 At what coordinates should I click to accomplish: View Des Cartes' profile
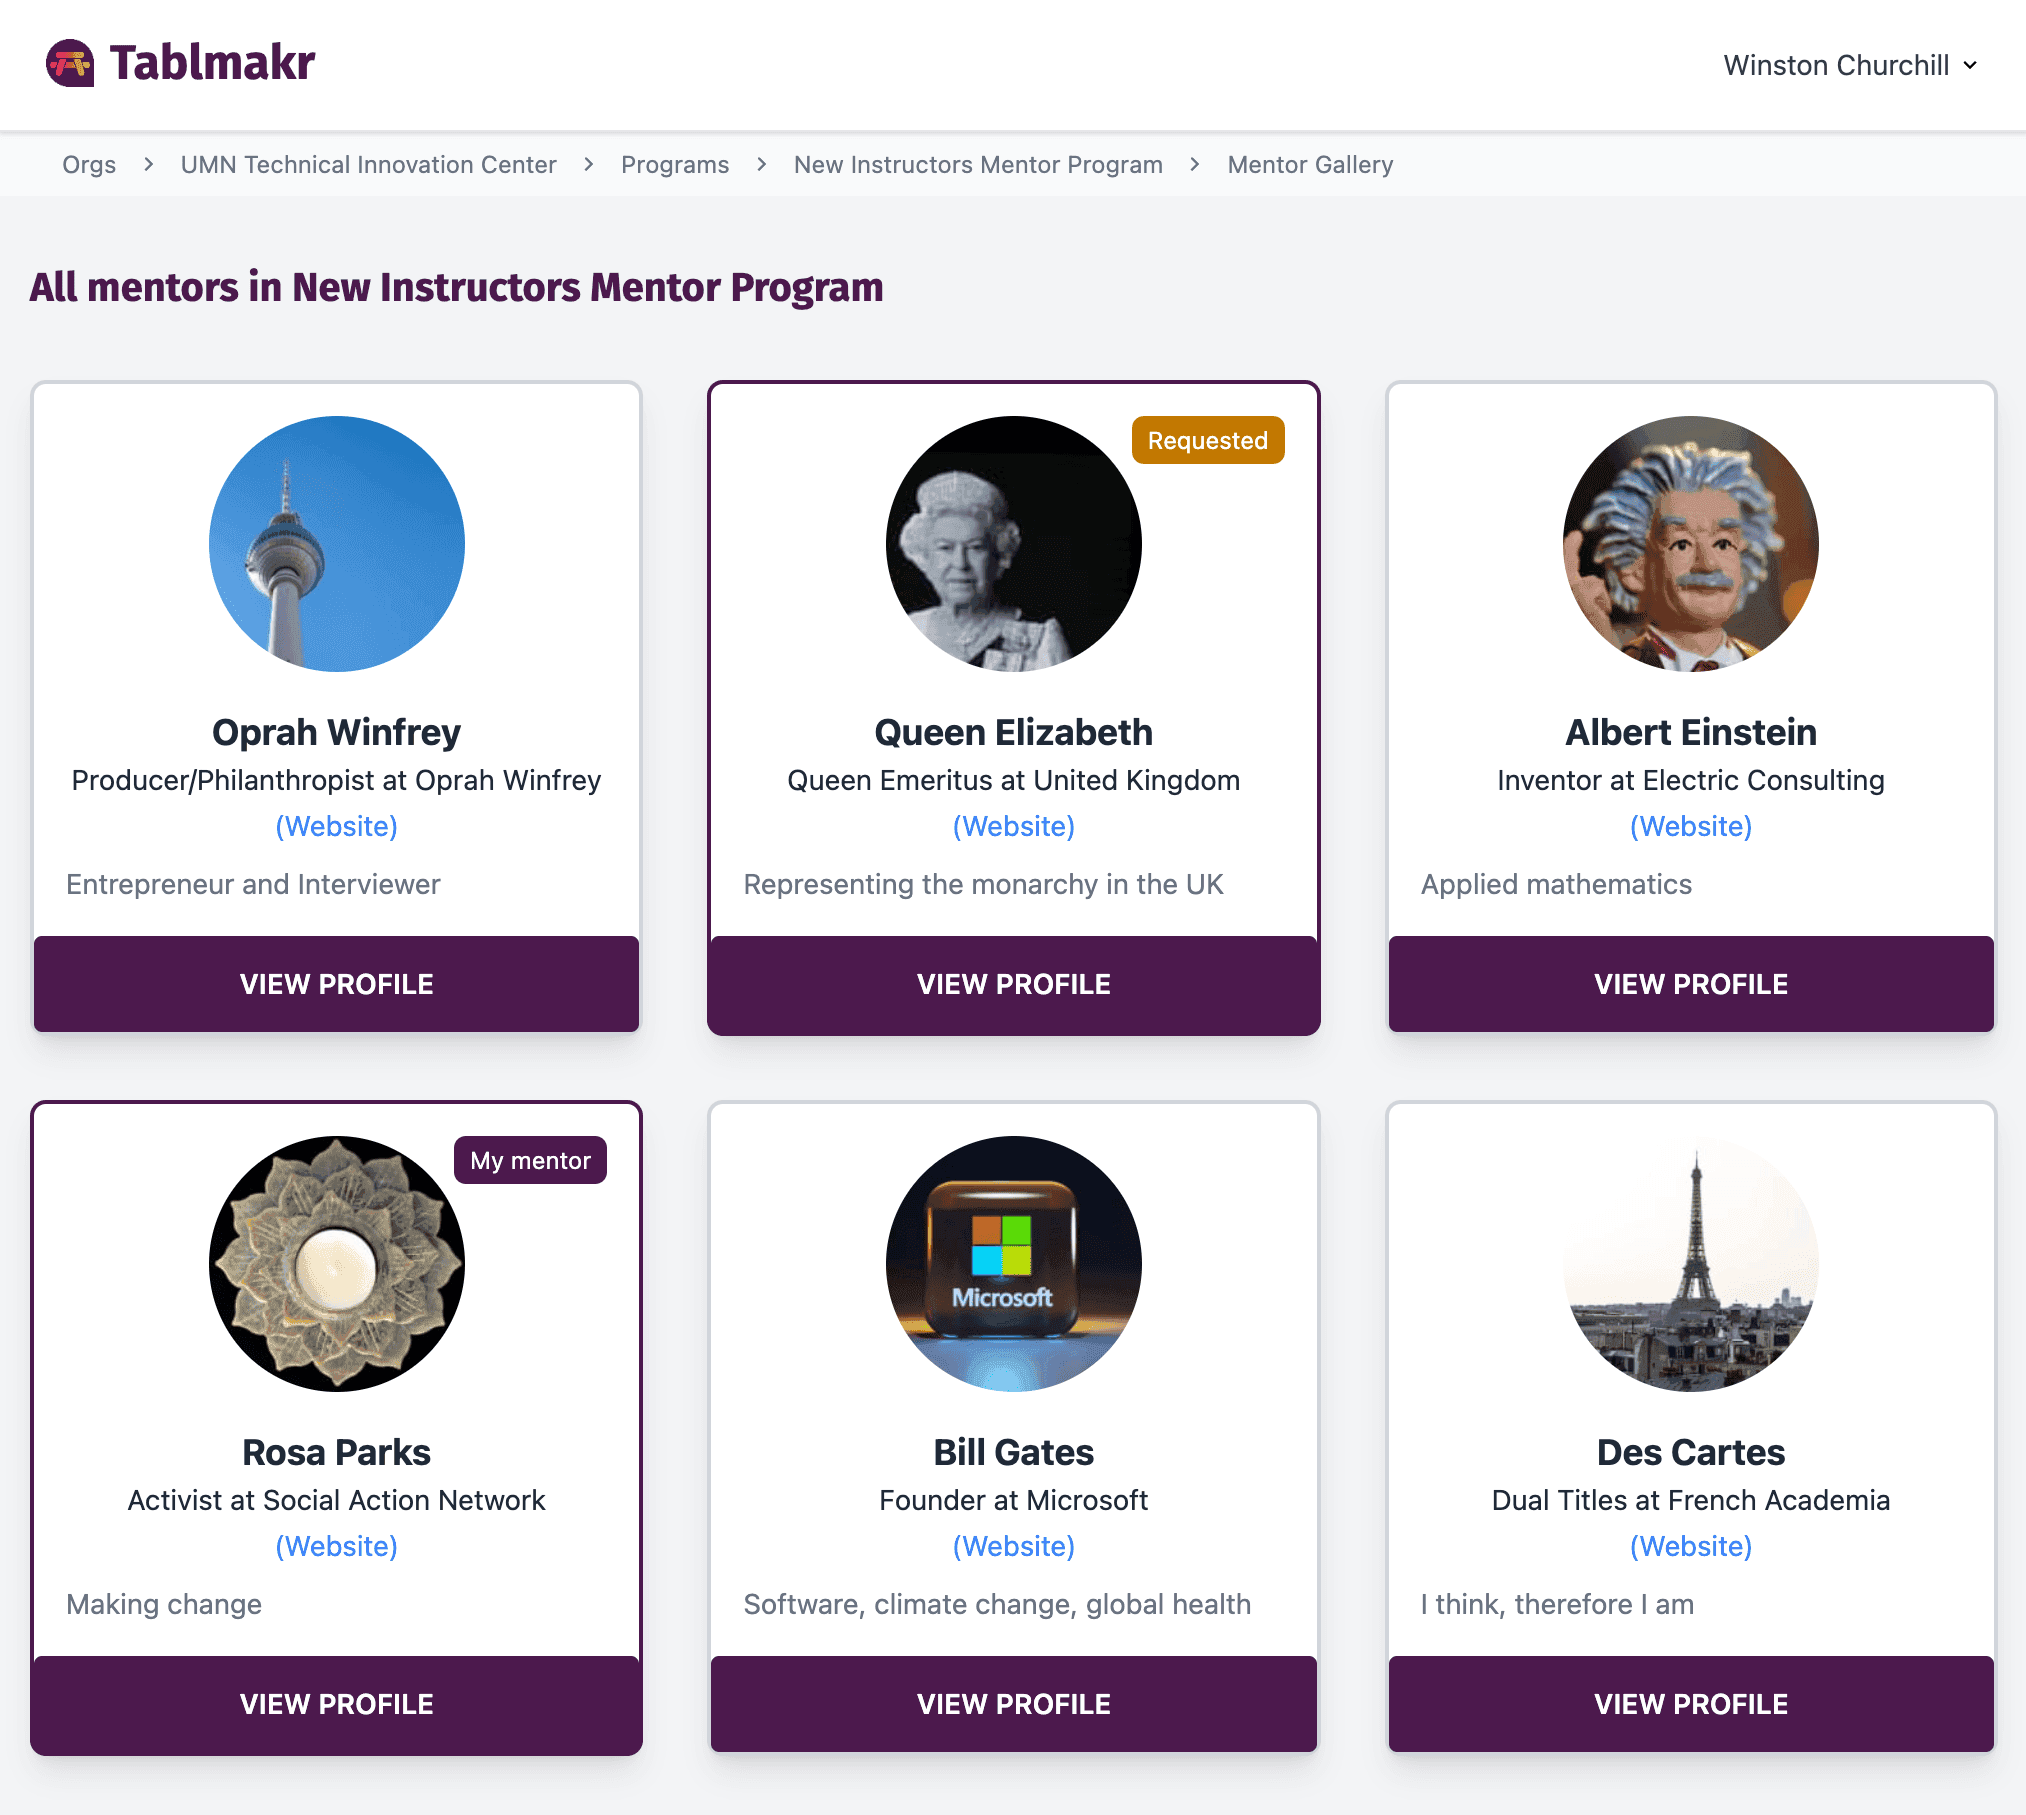pyautogui.click(x=1690, y=1704)
